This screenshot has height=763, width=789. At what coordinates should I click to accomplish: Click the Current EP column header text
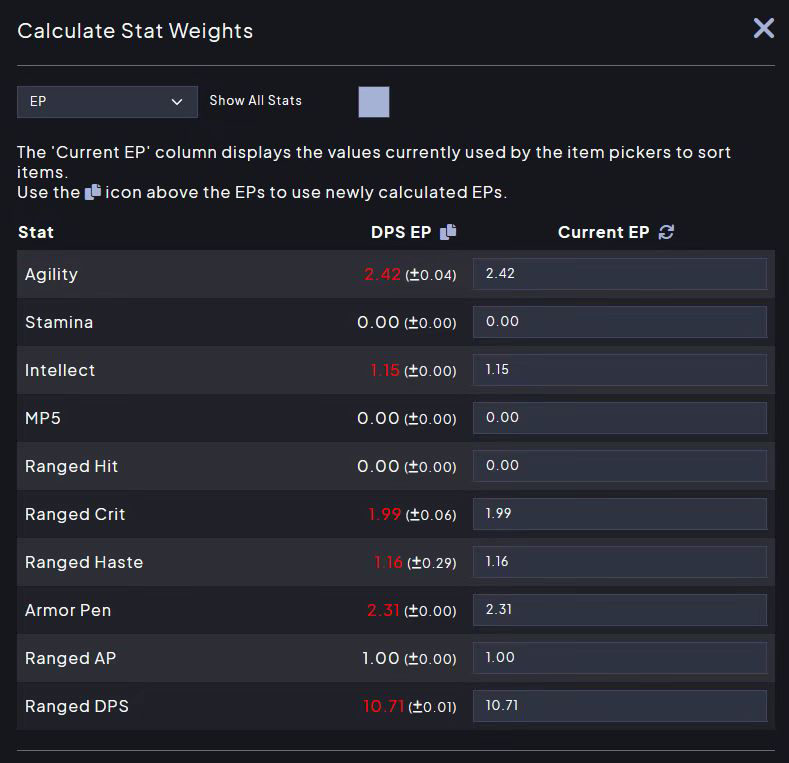tap(603, 232)
